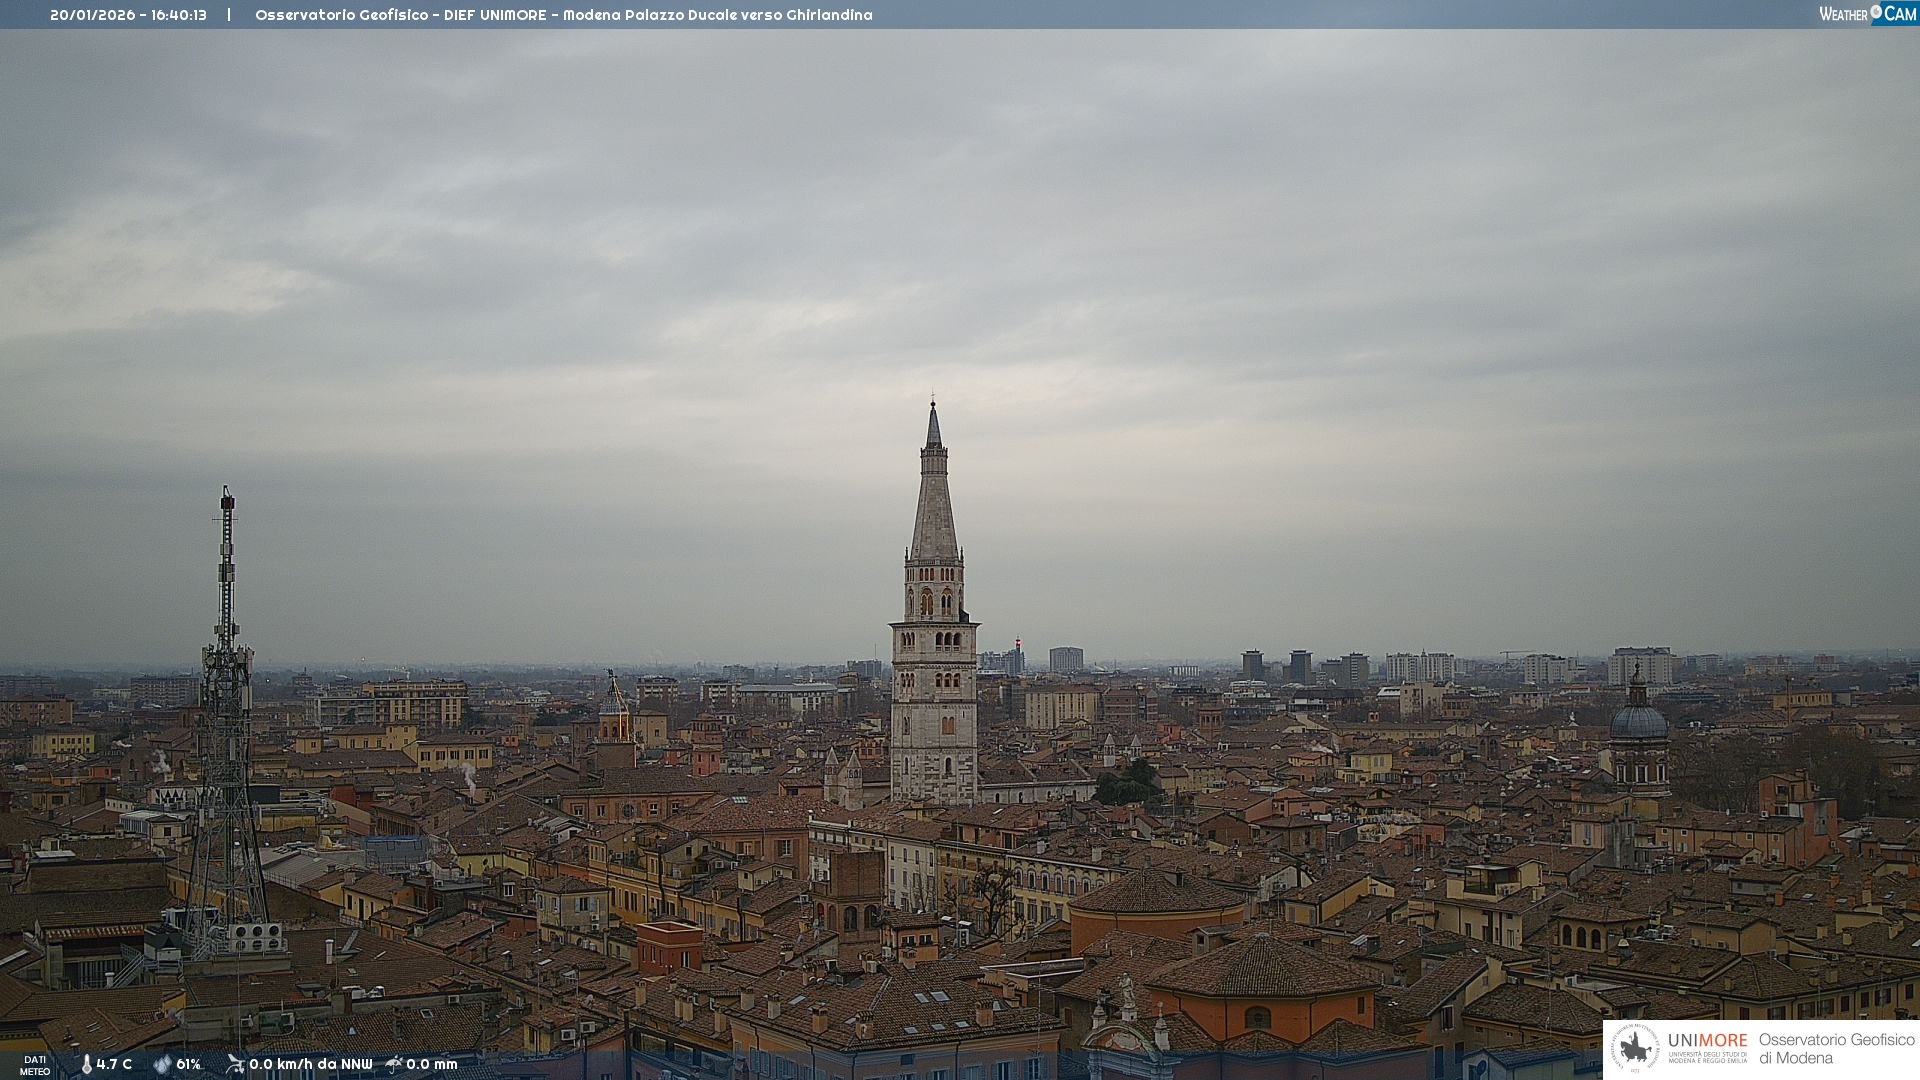Click the church dome on the right
This screenshot has height=1080, width=1920.
(1638, 720)
